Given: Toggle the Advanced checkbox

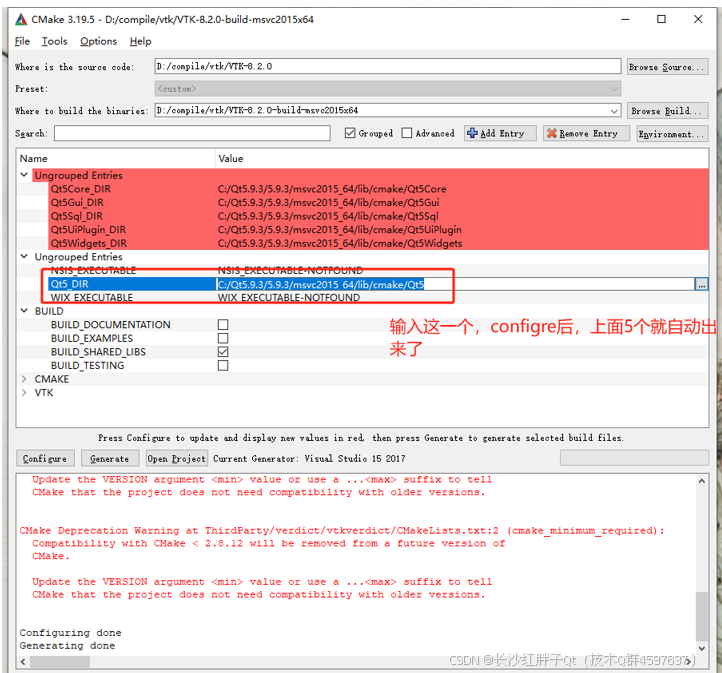Looking at the screenshot, I should click(x=407, y=133).
